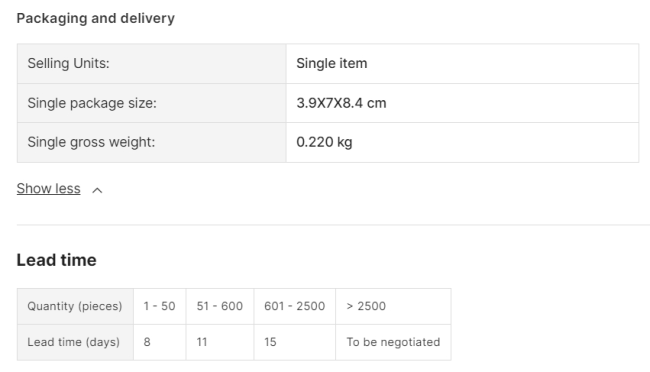650x372 pixels.
Task: Collapse details with the up chevron
Action: coord(97,190)
